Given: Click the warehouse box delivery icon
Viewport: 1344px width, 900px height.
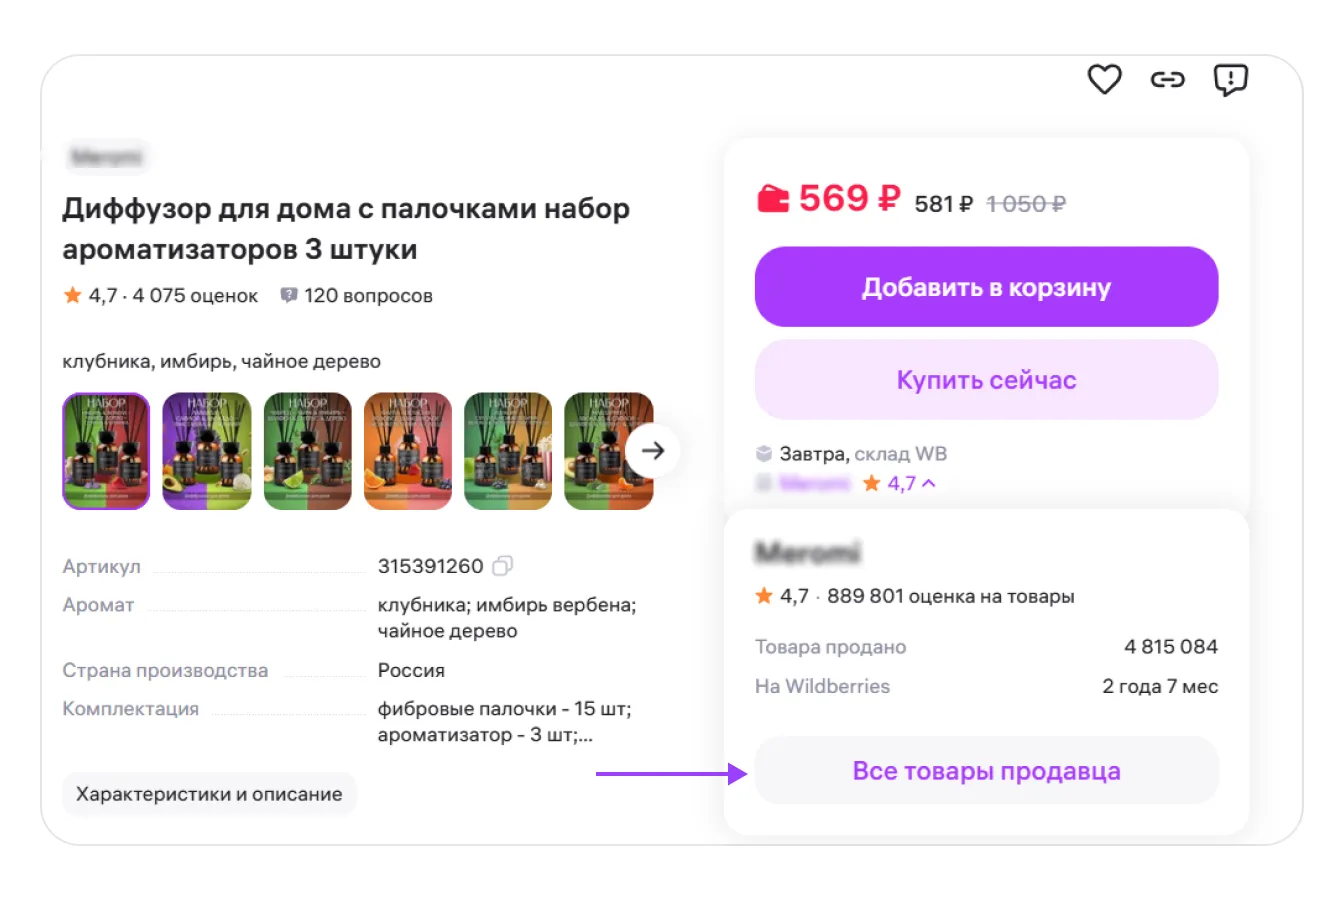Looking at the screenshot, I should [764, 454].
